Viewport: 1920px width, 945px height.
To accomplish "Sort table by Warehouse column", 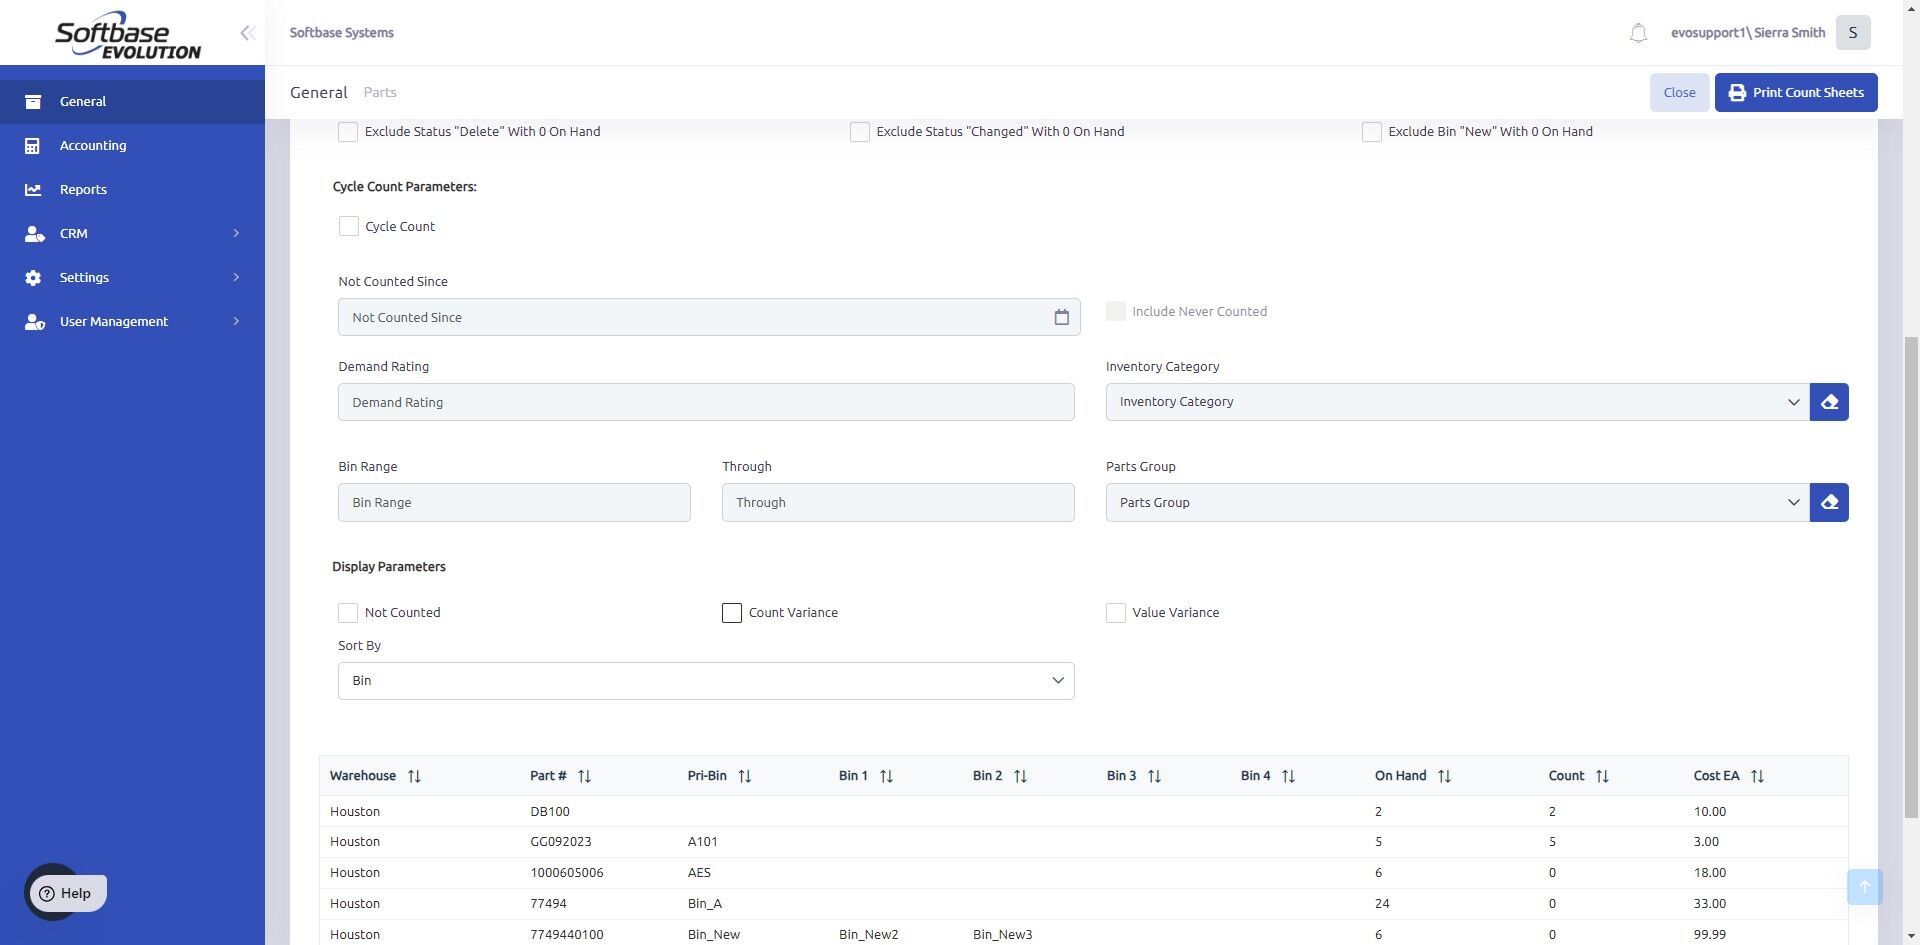I will tap(414, 776).
